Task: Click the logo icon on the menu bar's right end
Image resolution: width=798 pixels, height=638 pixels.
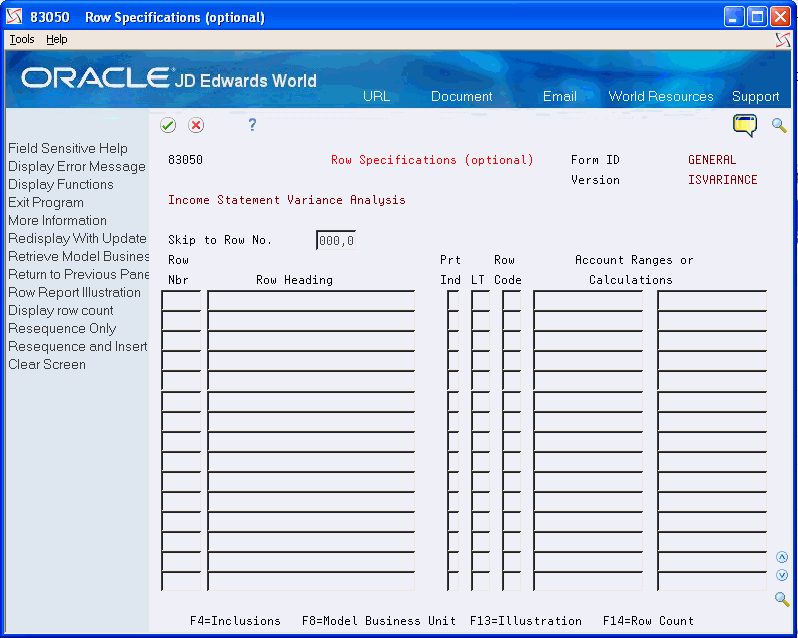Action: tap(783, 39)
